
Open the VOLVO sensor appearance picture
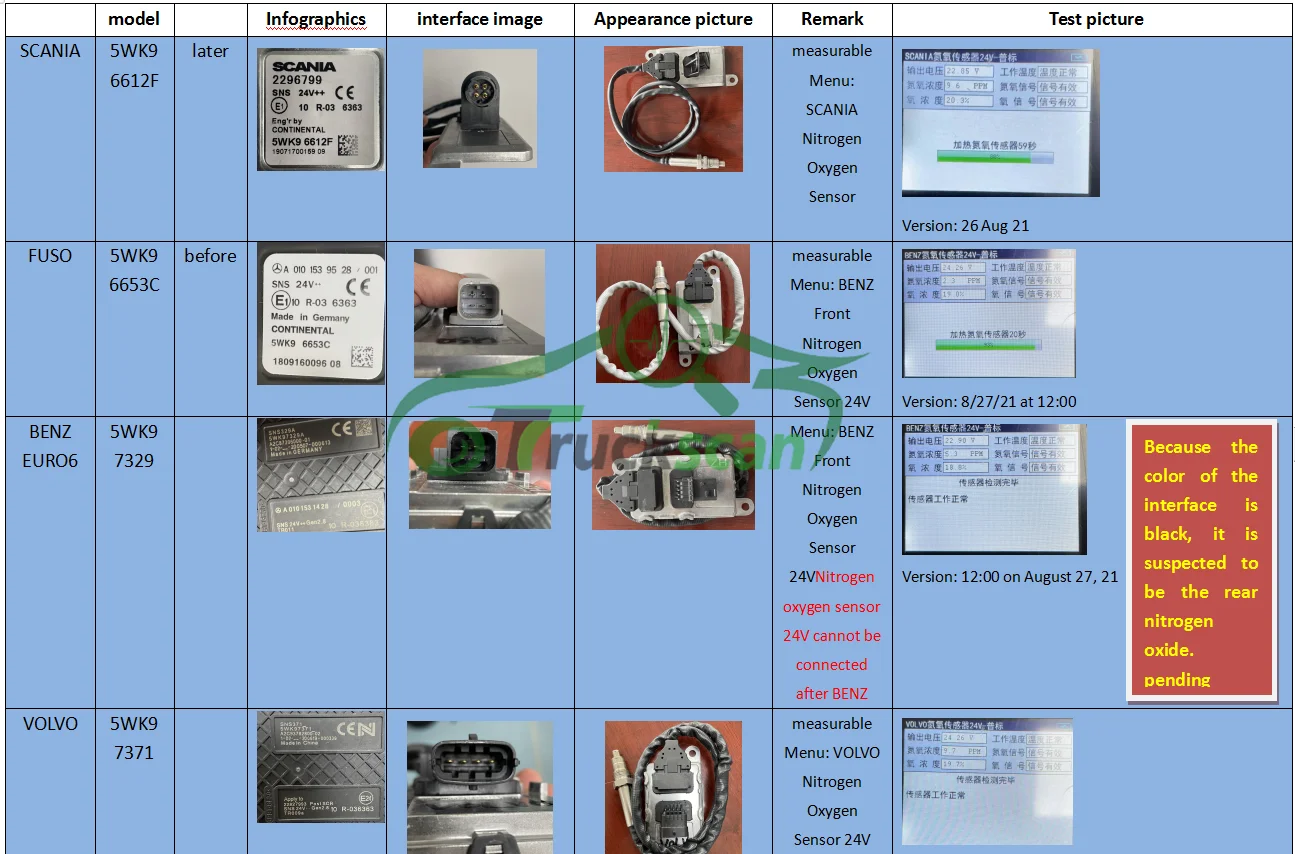point(673,788)
